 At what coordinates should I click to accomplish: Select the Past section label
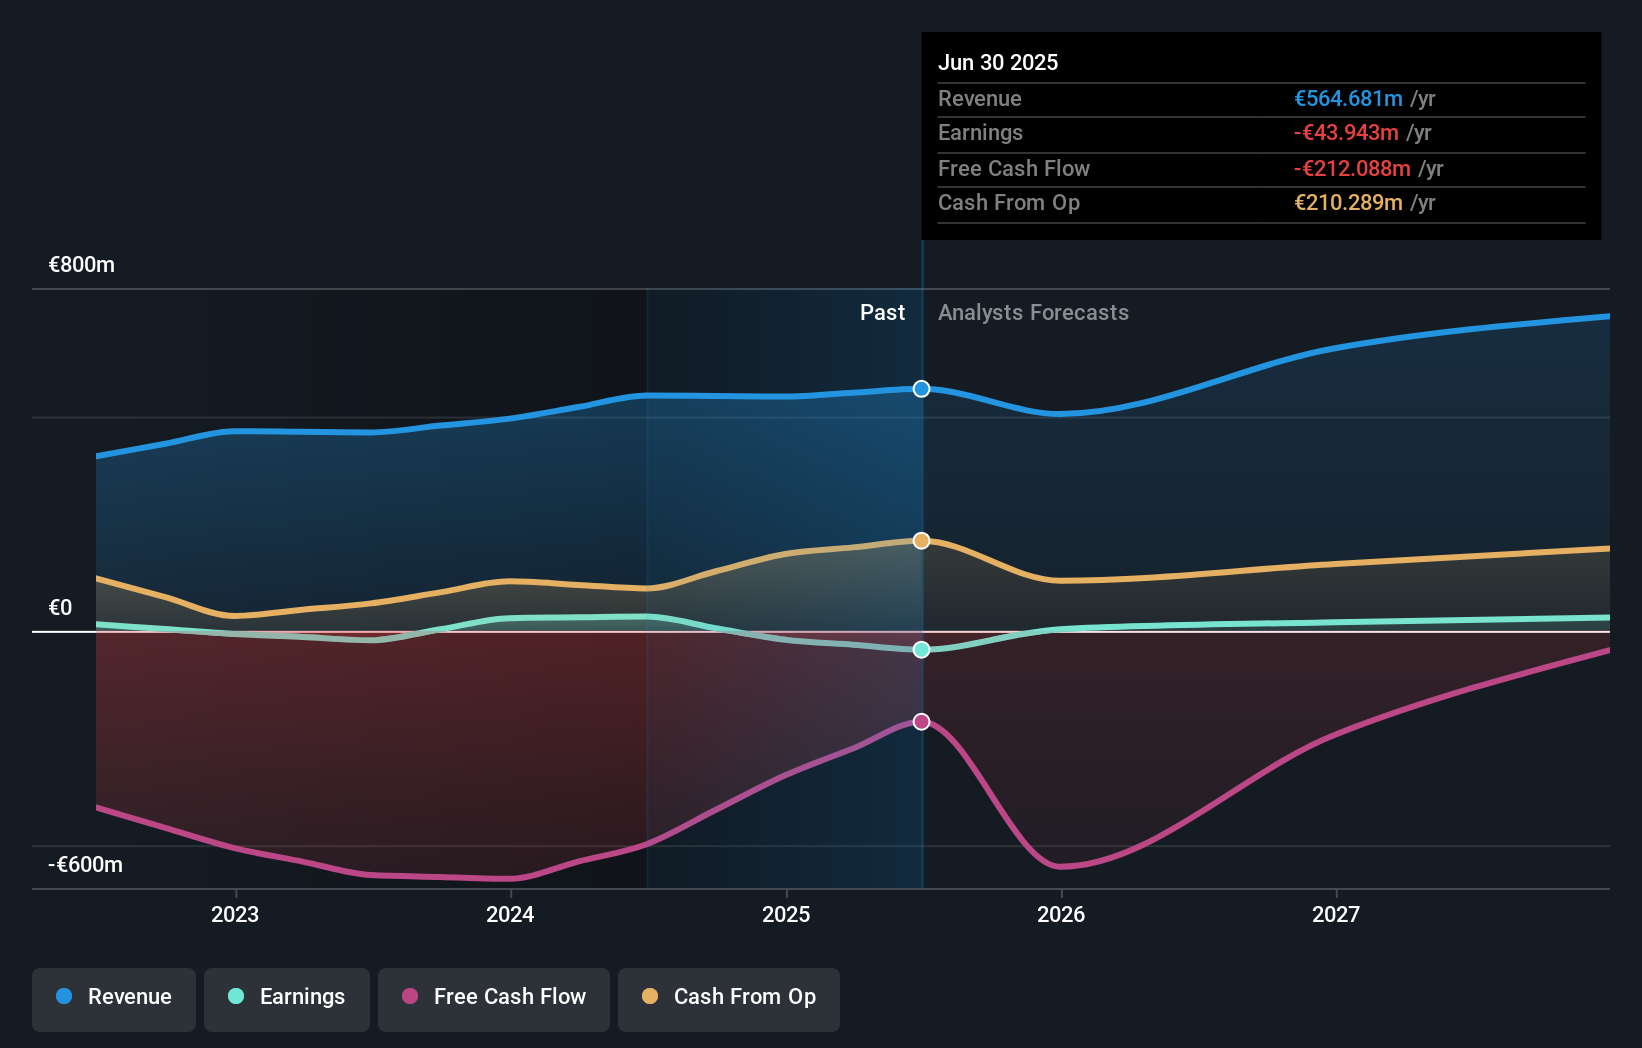click(882, 313)
